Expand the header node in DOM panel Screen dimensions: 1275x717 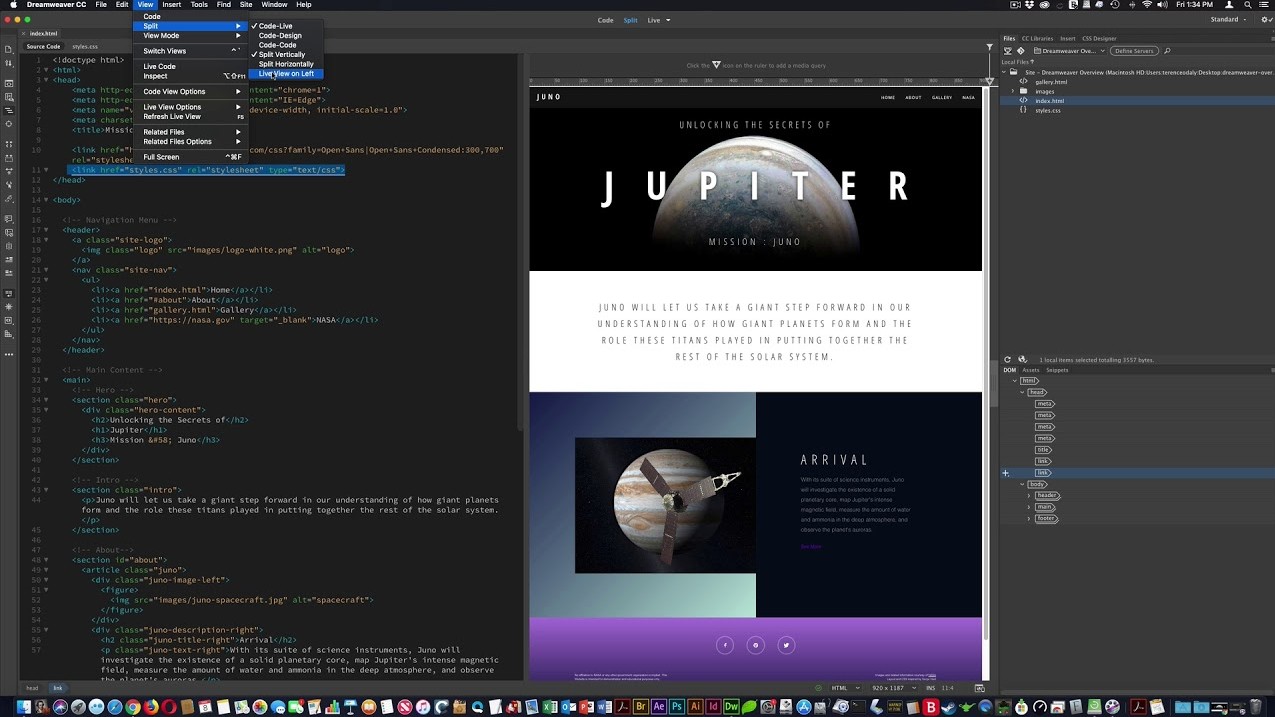pyautogui.click(x=1029, y=496)
